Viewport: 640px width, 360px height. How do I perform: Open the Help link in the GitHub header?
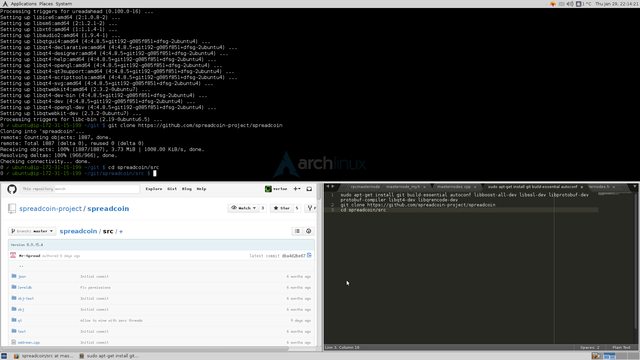201,189
